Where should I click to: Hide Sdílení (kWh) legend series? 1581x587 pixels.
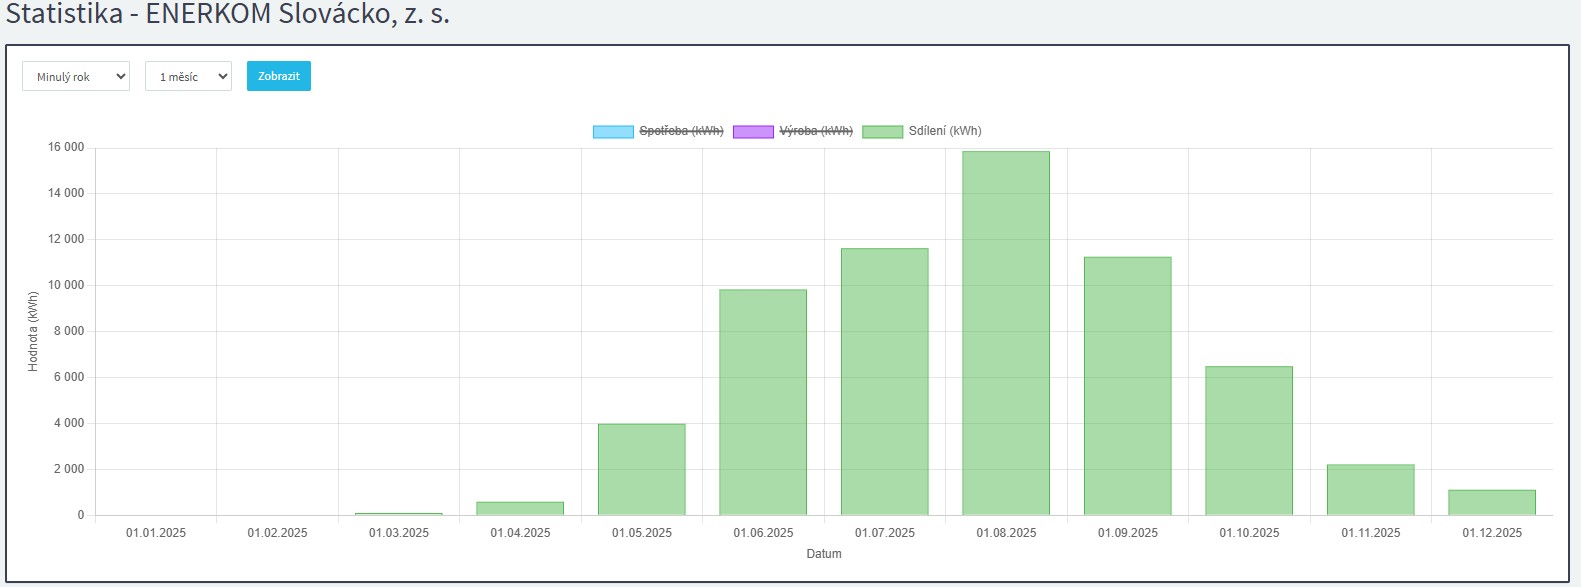click(x=944, y=131)
